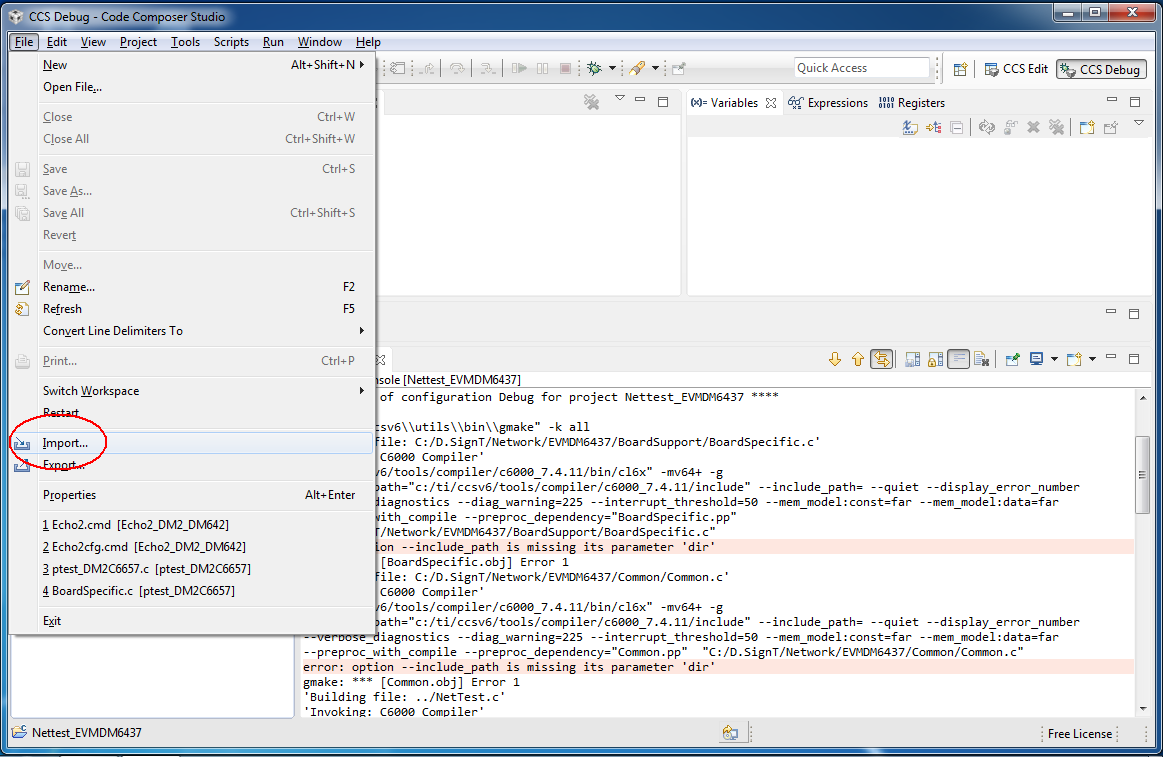Expand the Switch Workspace submenu
Viewport: 1163px width, 757px height.
coord(362,391)
